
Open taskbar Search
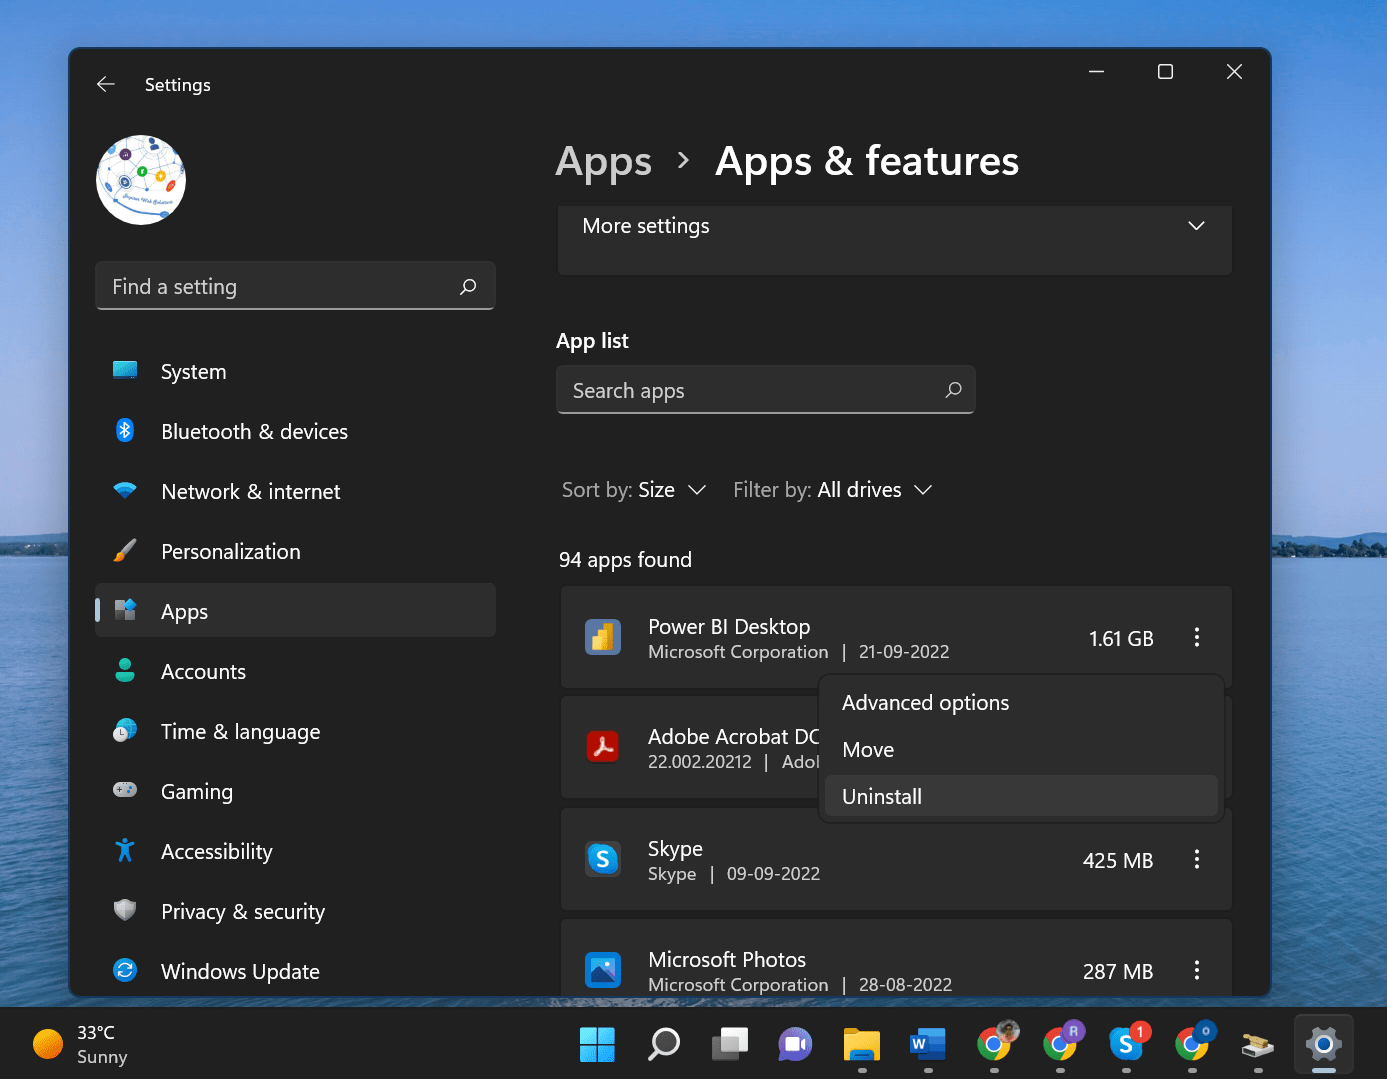[x=663, y=1045]
